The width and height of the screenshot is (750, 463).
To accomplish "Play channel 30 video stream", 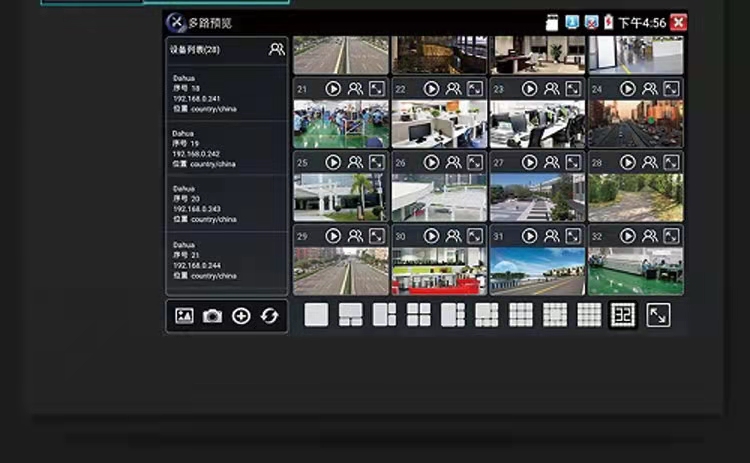I will (x=431, y=236).
